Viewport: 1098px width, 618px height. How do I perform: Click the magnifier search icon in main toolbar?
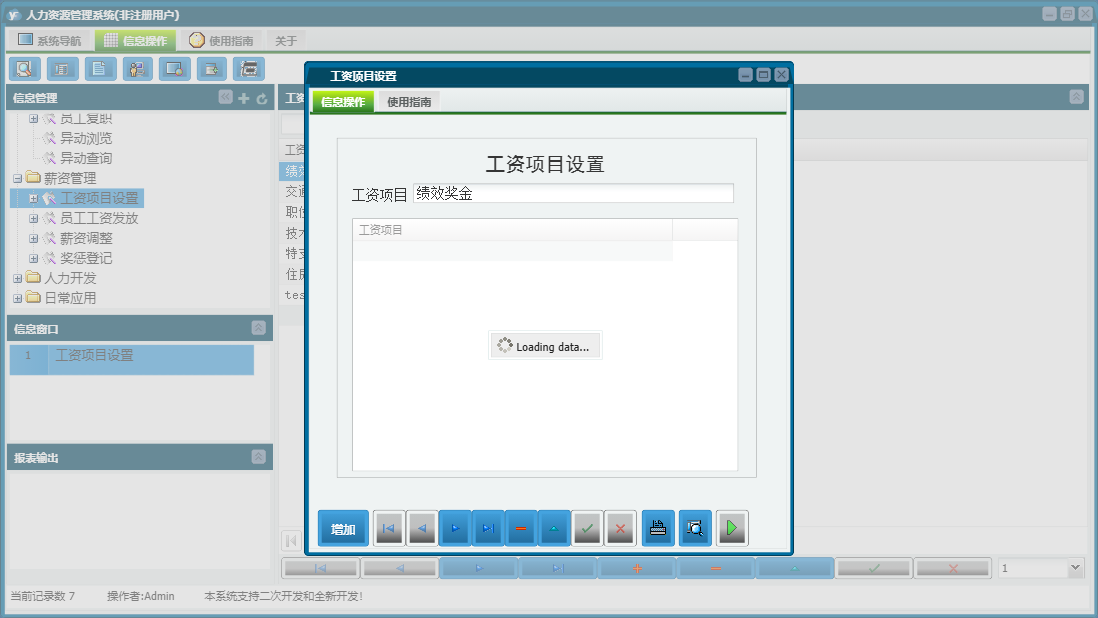coord(25,69)
